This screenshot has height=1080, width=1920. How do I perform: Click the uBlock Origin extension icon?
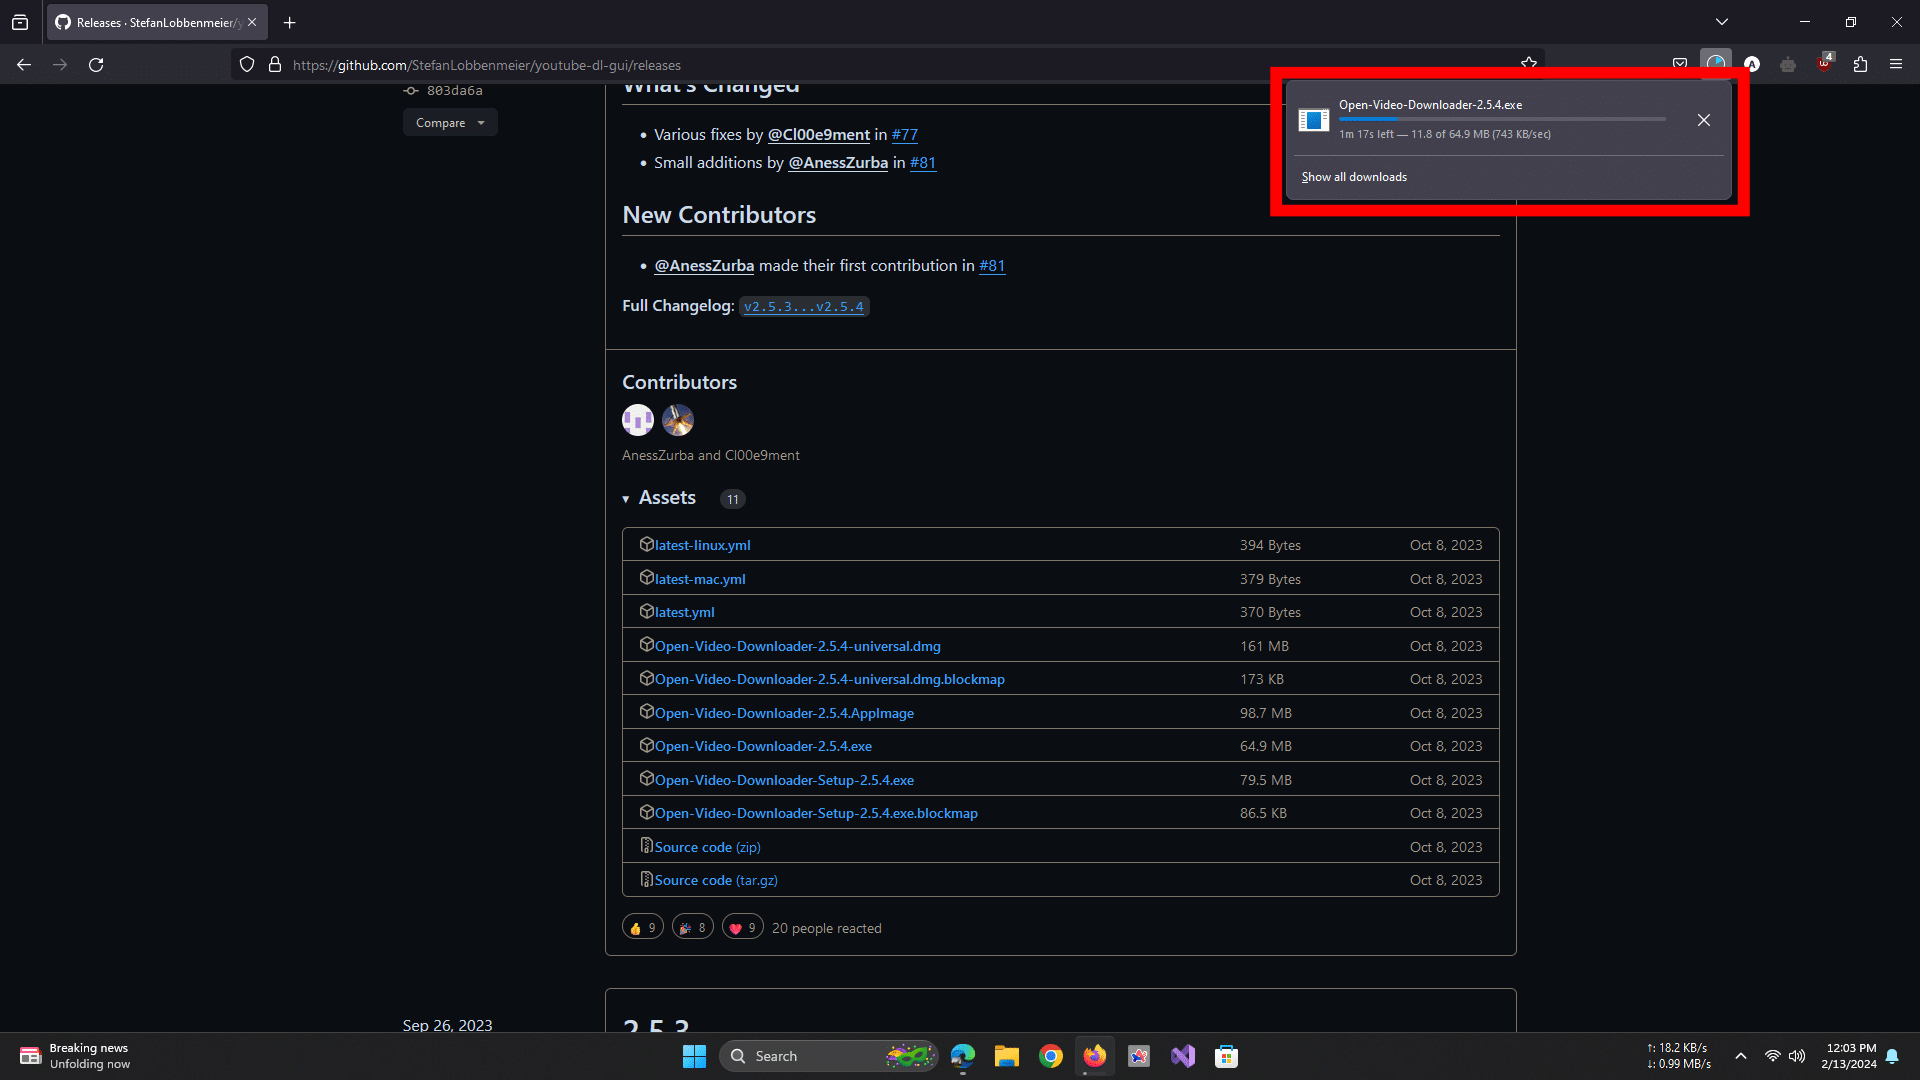(x=1824, y=64)
